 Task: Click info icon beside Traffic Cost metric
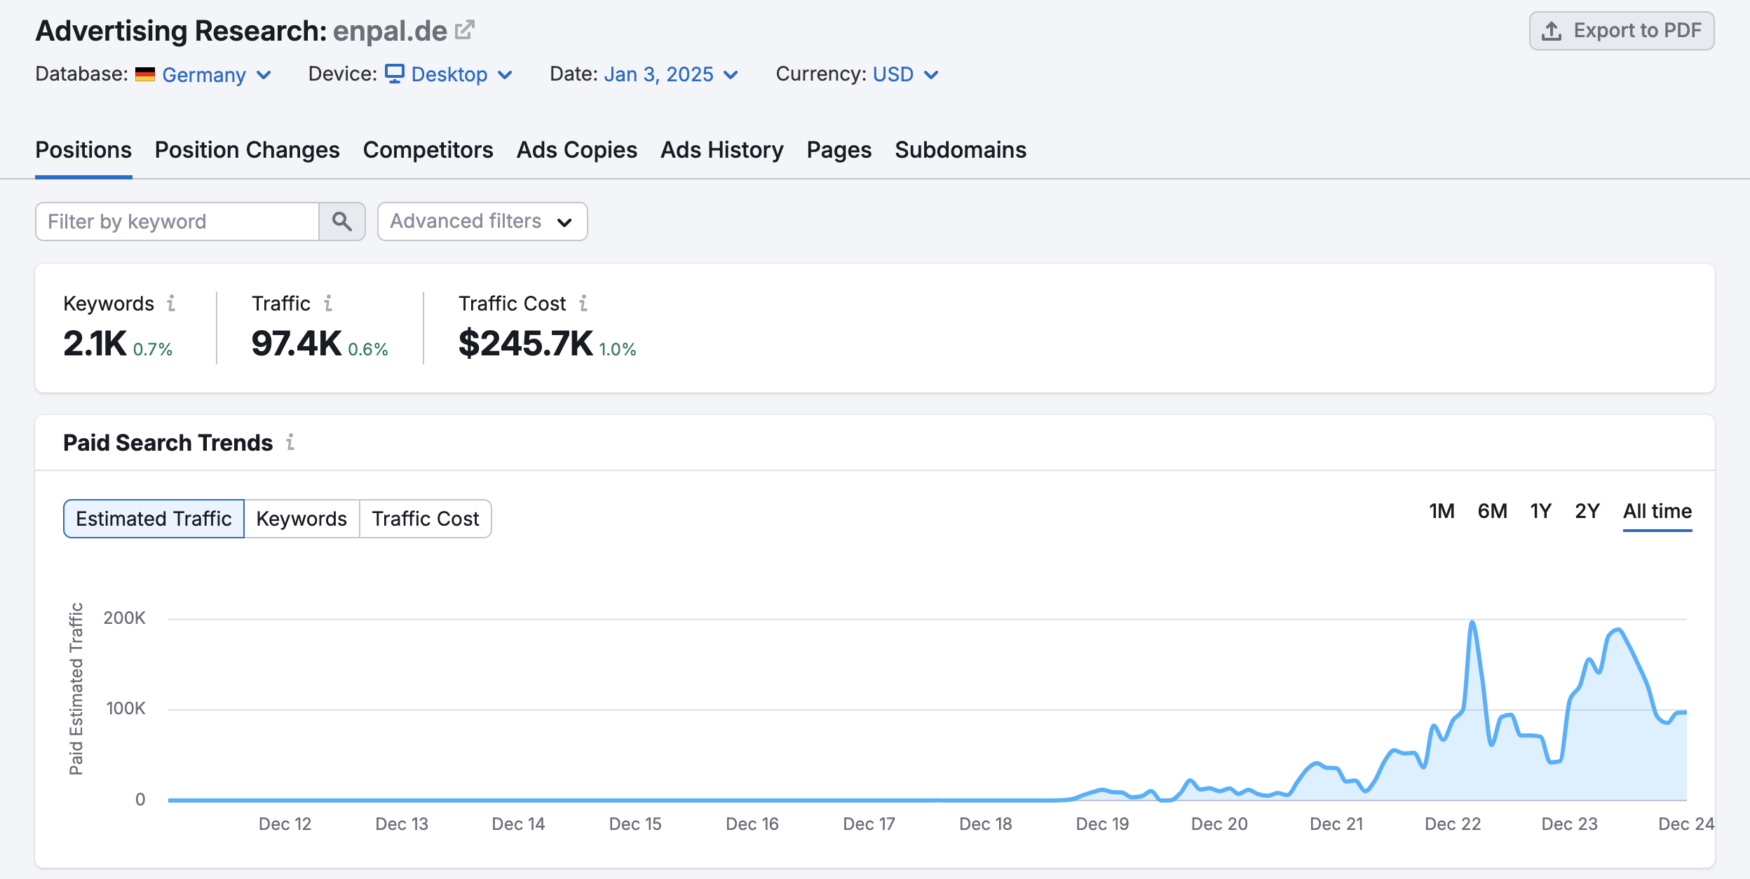[583, 303]
